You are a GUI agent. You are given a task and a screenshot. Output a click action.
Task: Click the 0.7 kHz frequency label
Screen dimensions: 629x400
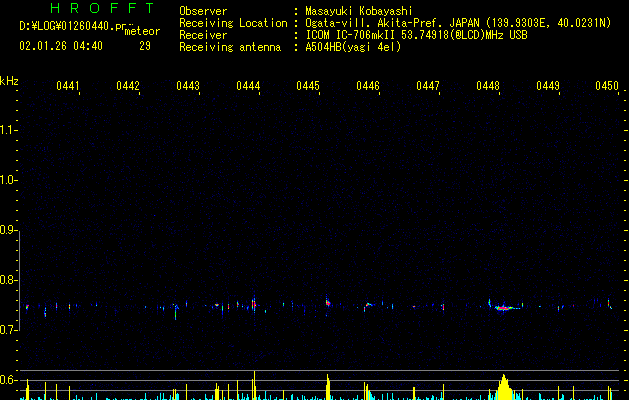click(8, 330)
